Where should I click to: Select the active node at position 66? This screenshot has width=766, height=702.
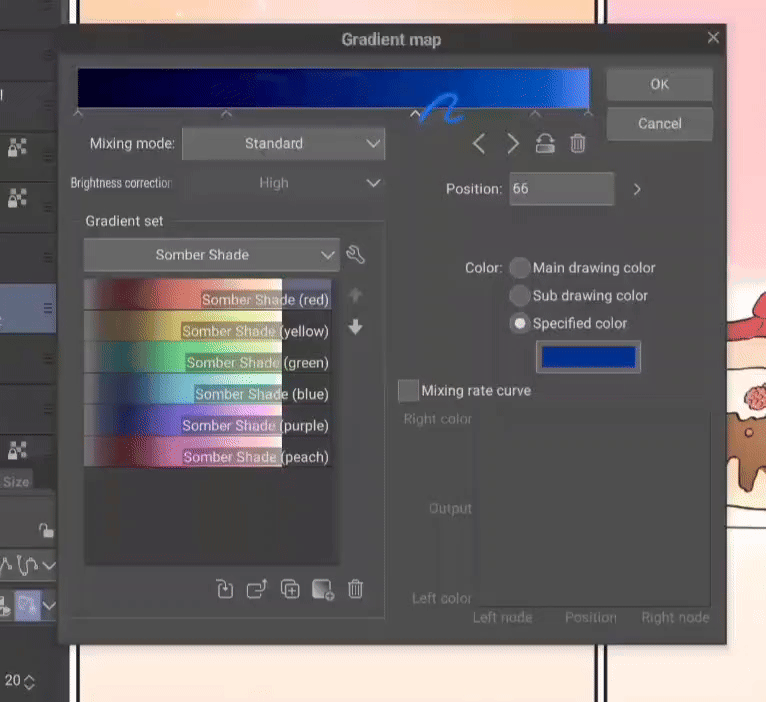(x=415, y=114)
